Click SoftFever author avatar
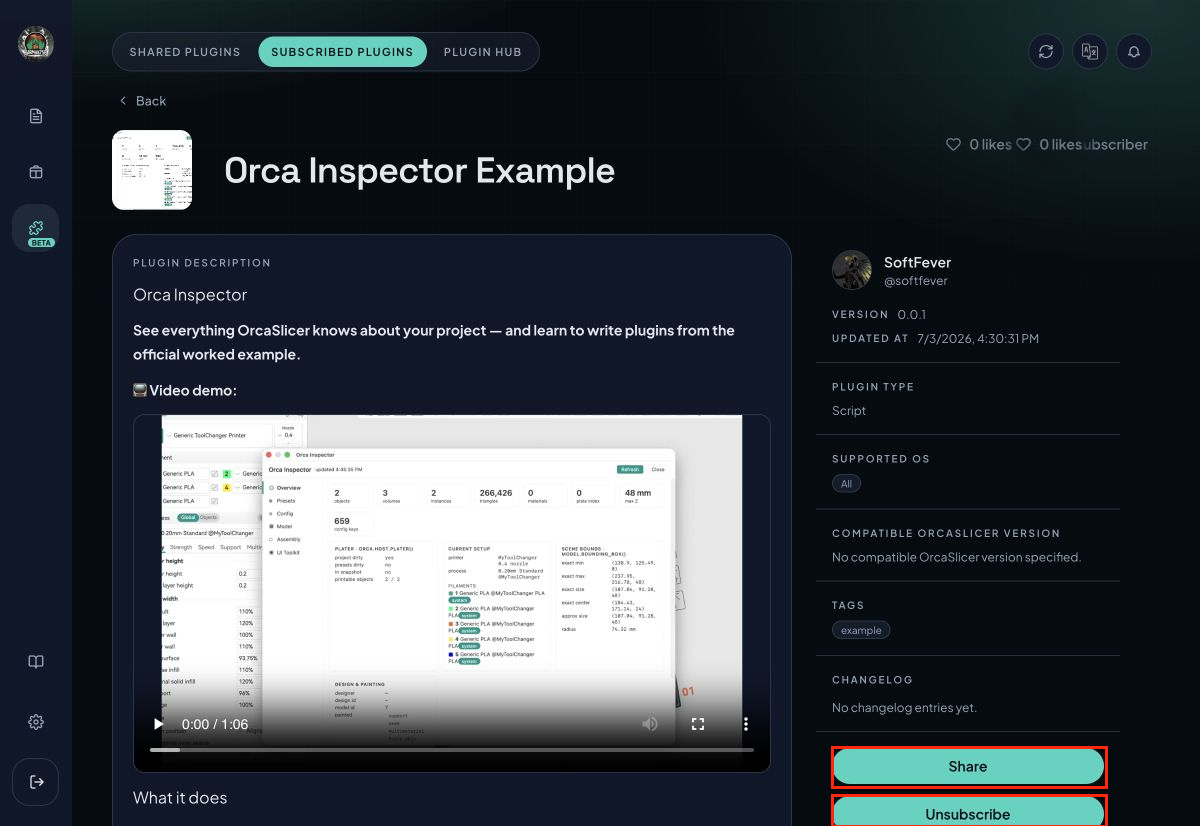 coord(852,271)
